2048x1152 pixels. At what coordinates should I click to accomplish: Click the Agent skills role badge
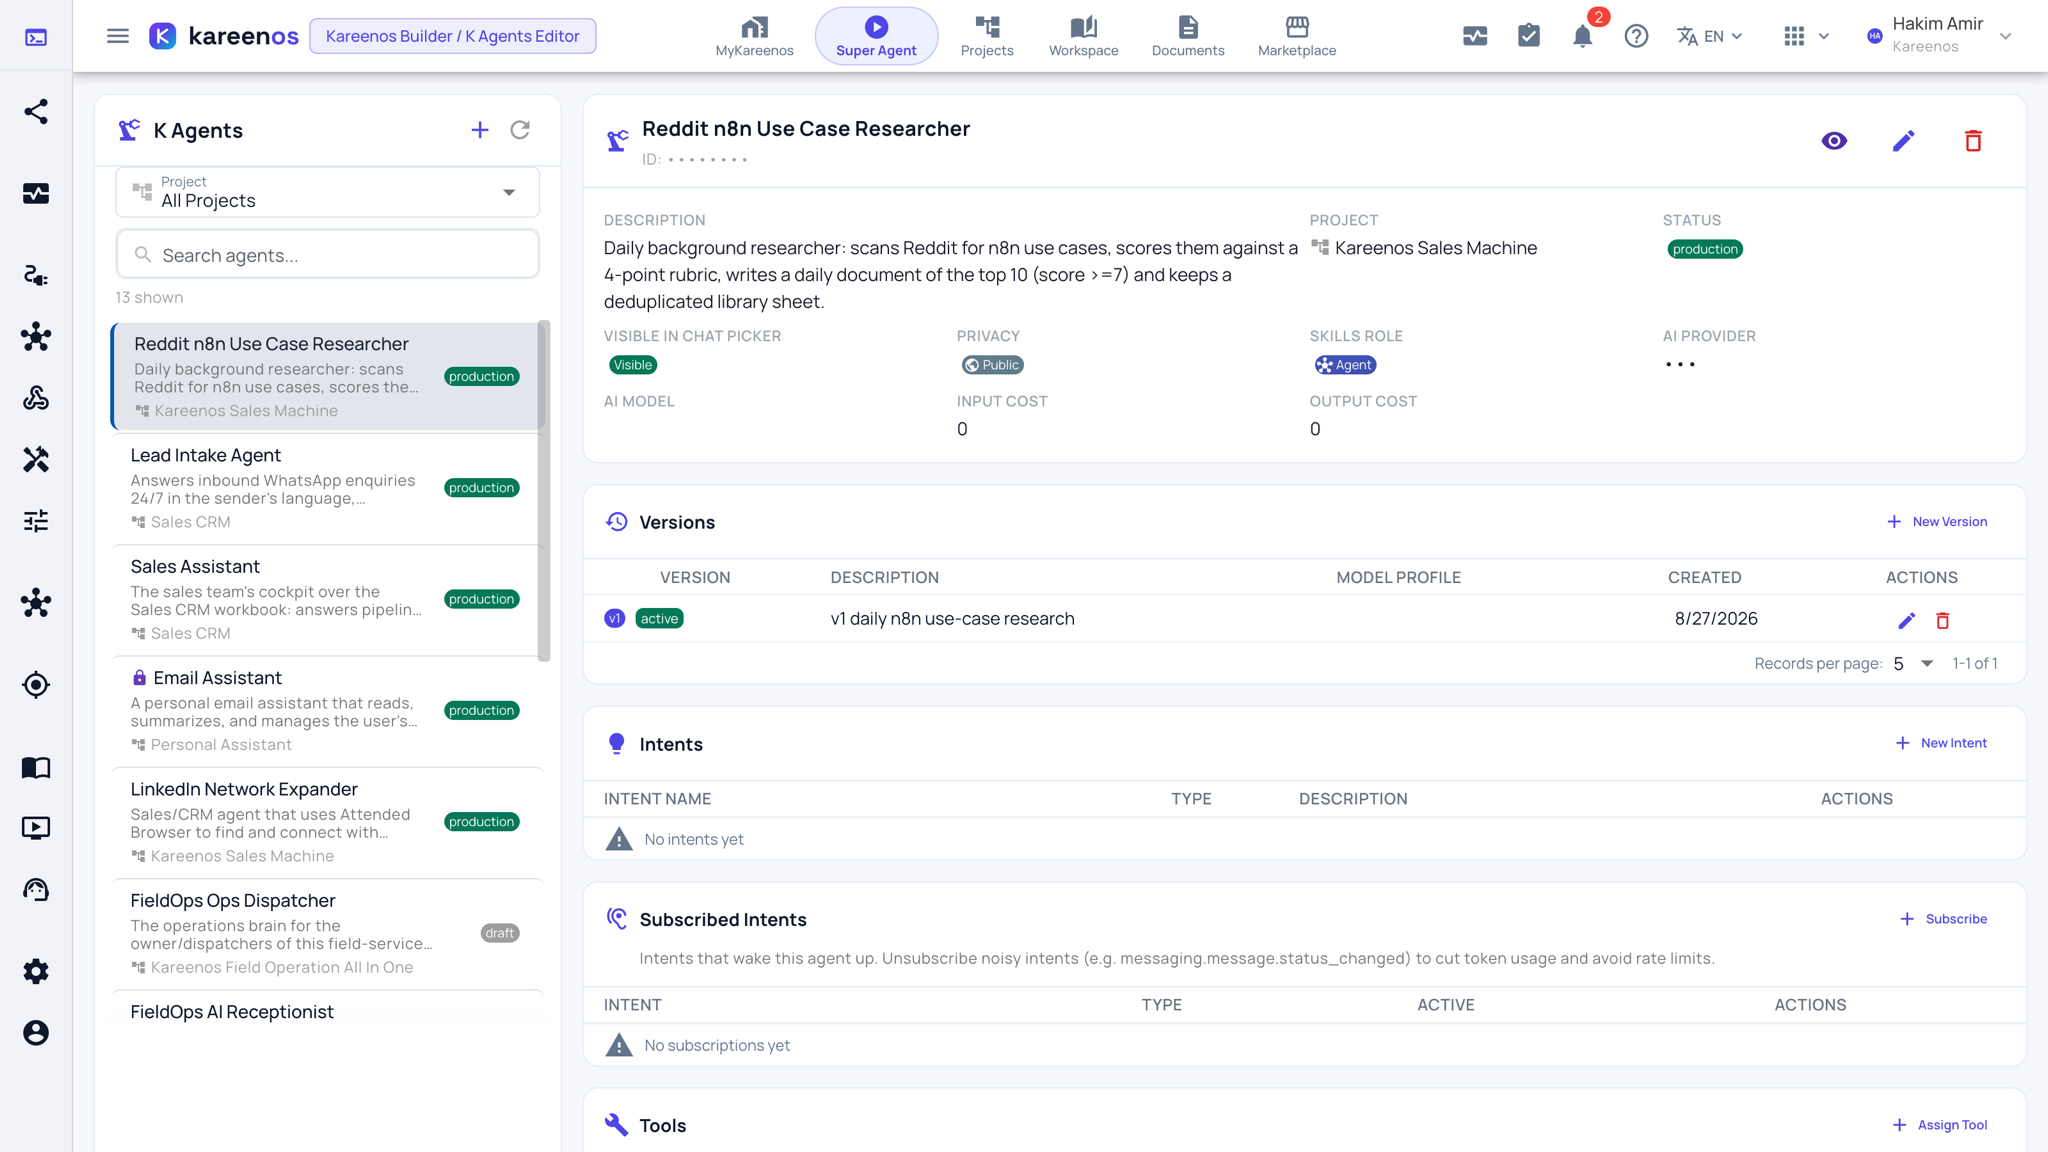tap(1345, 365)
